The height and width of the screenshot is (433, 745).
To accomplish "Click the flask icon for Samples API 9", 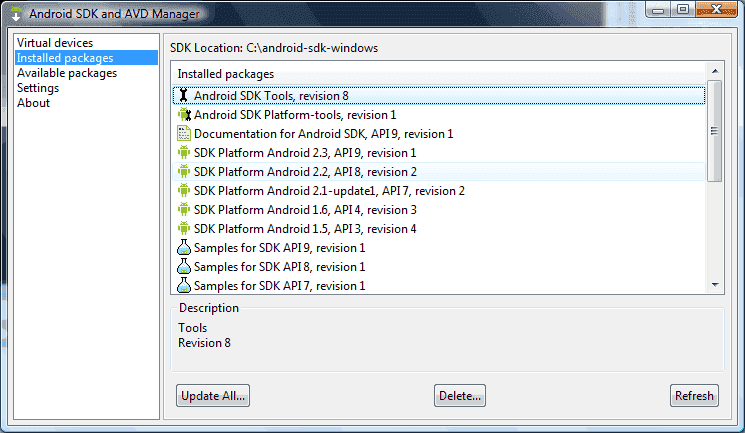I will pyautogui.click(x=183, y=248).
